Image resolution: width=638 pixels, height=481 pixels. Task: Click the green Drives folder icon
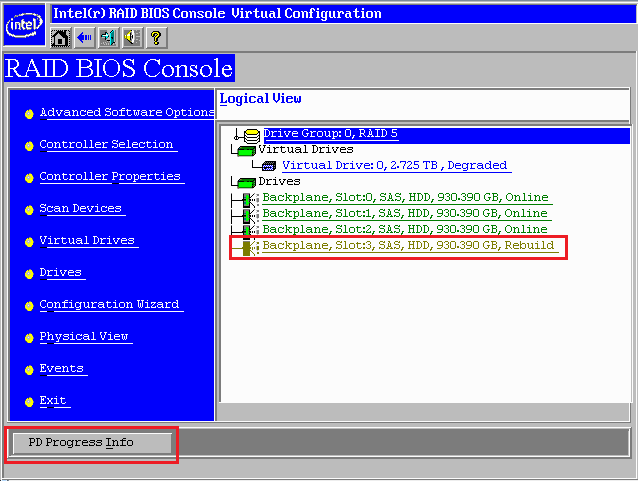pos(245,182)
